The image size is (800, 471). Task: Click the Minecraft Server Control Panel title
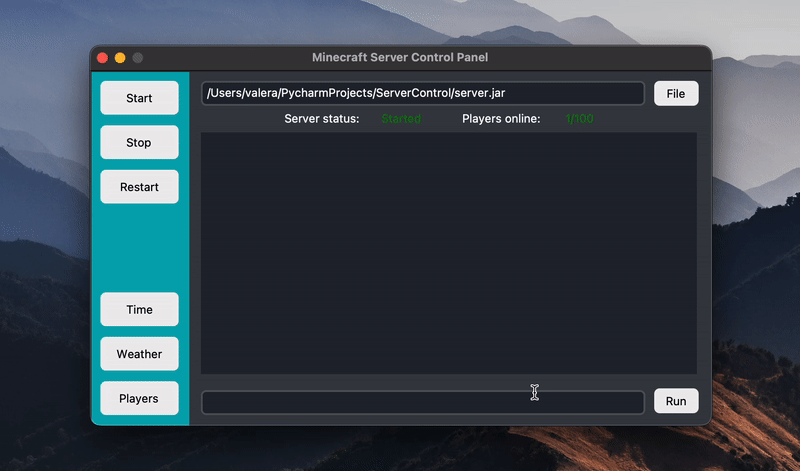click(400, 57)
